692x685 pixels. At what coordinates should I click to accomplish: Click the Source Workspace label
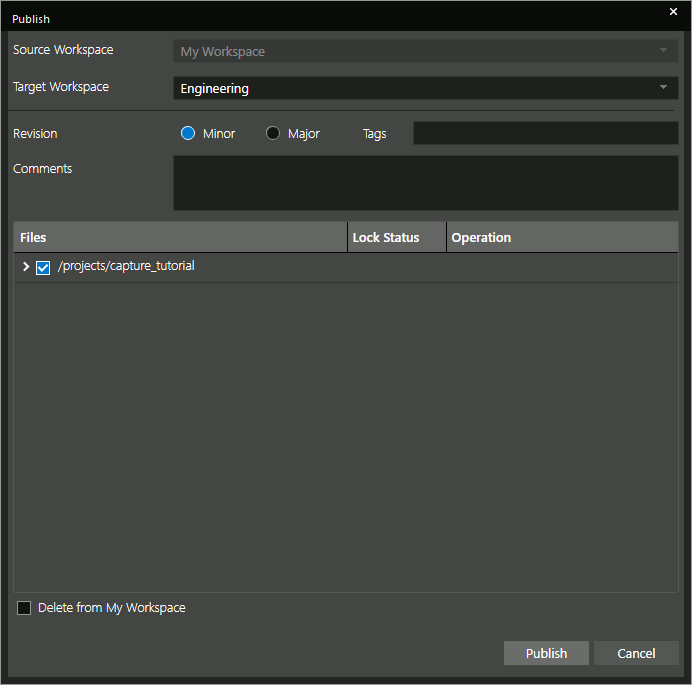tap(63, 50)
